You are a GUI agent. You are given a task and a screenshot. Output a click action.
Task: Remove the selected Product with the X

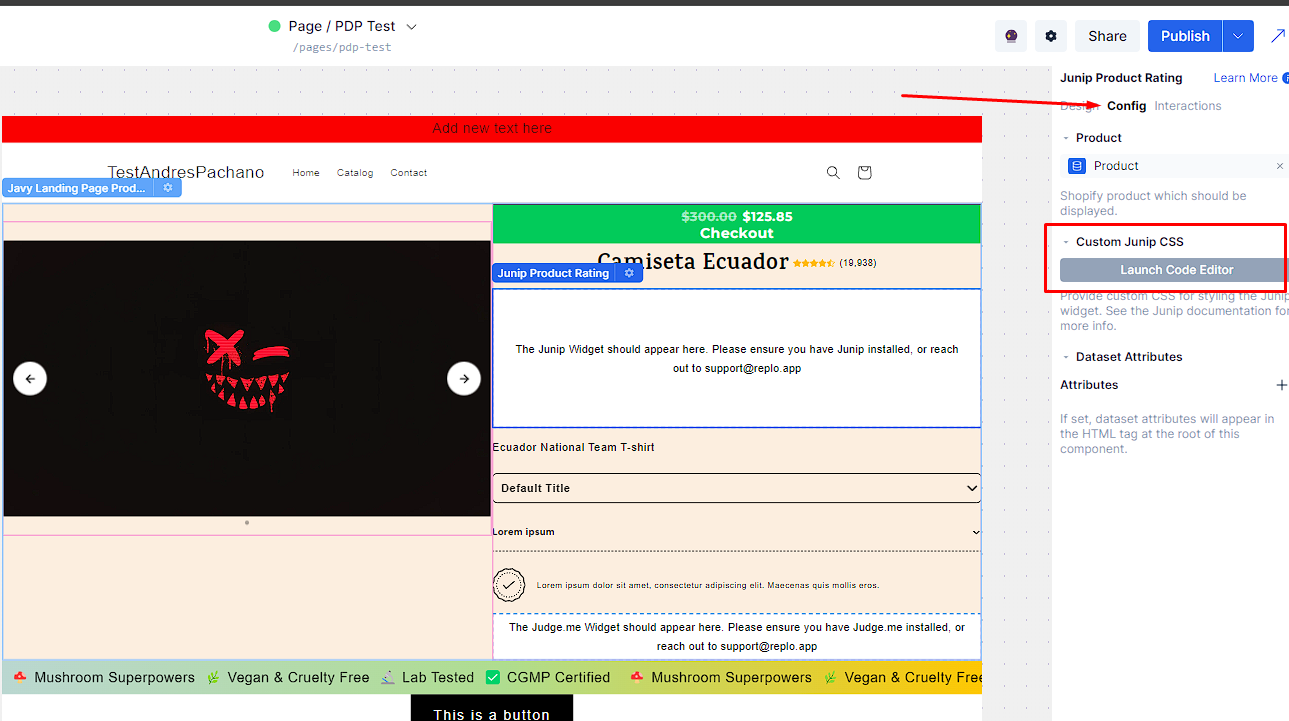click(x=1279, y=166)
